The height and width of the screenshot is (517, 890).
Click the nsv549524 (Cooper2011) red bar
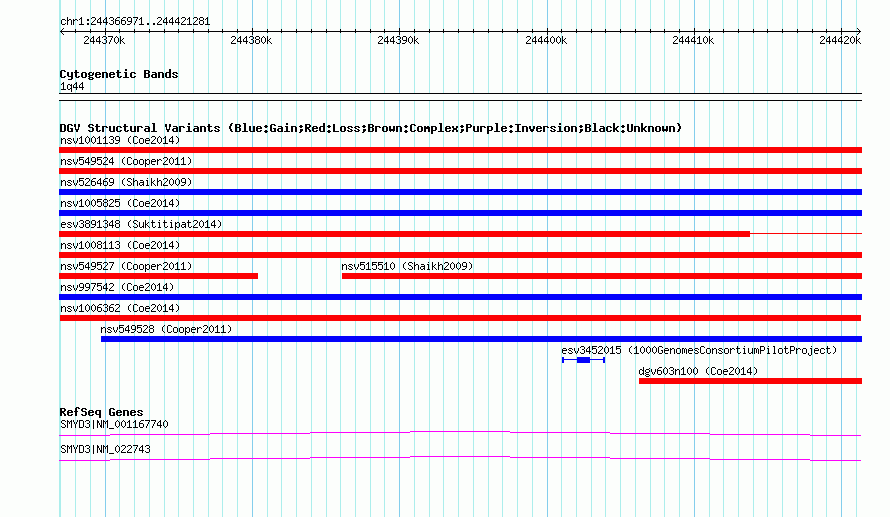point(460,171)
